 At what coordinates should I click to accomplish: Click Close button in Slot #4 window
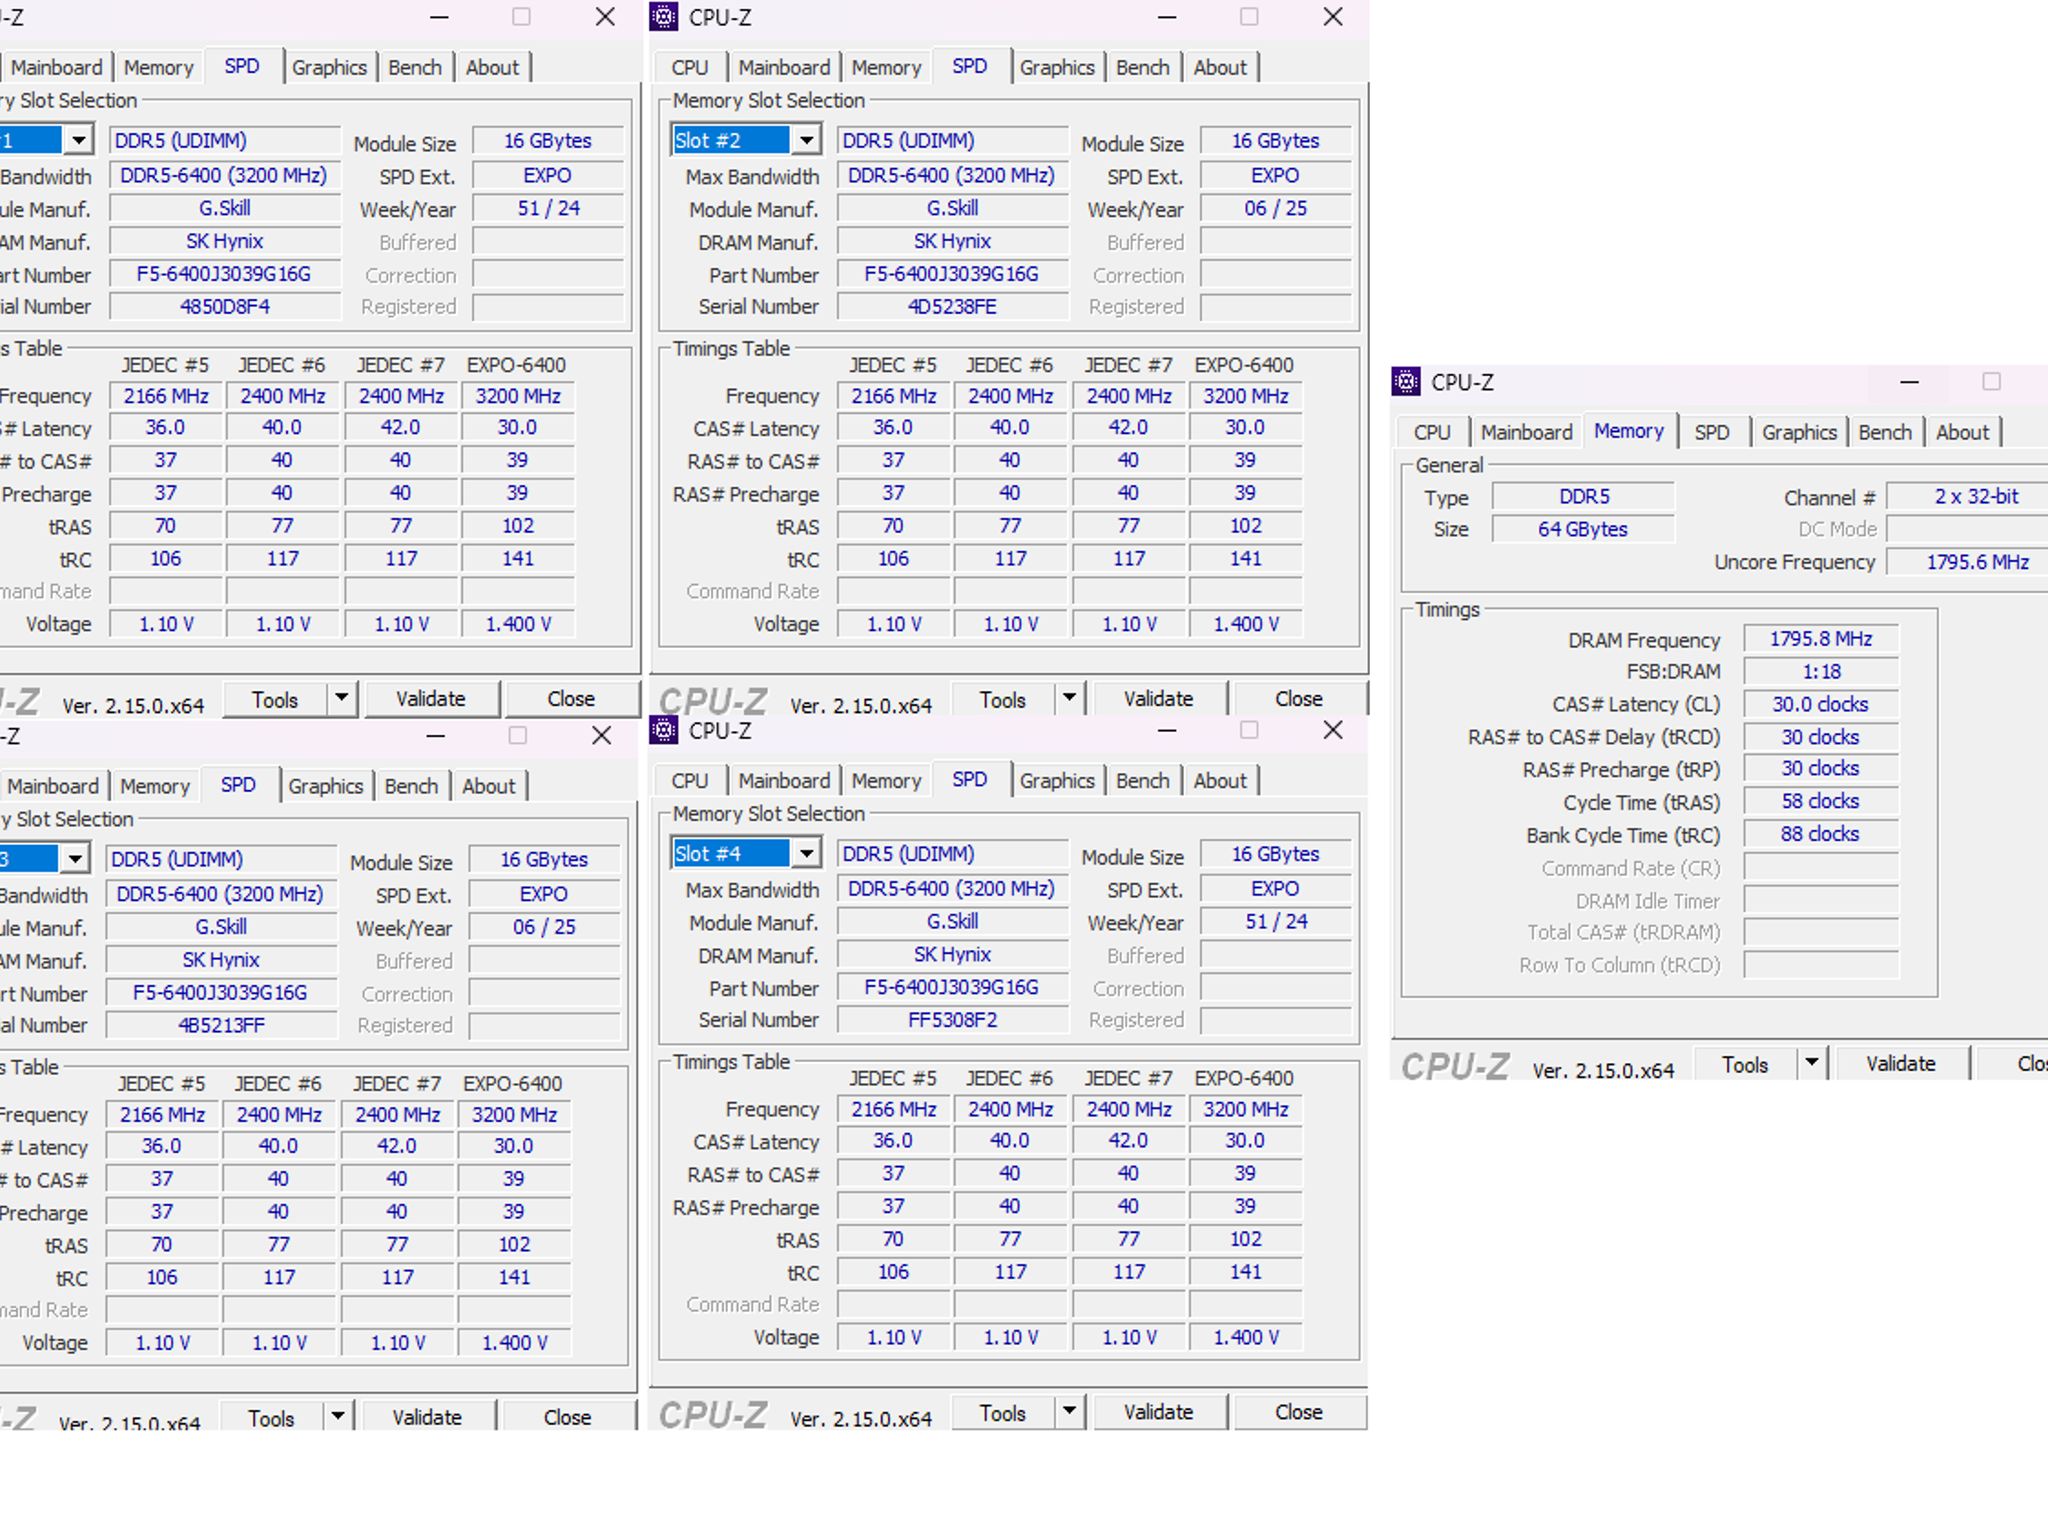pos(1298,1411)
